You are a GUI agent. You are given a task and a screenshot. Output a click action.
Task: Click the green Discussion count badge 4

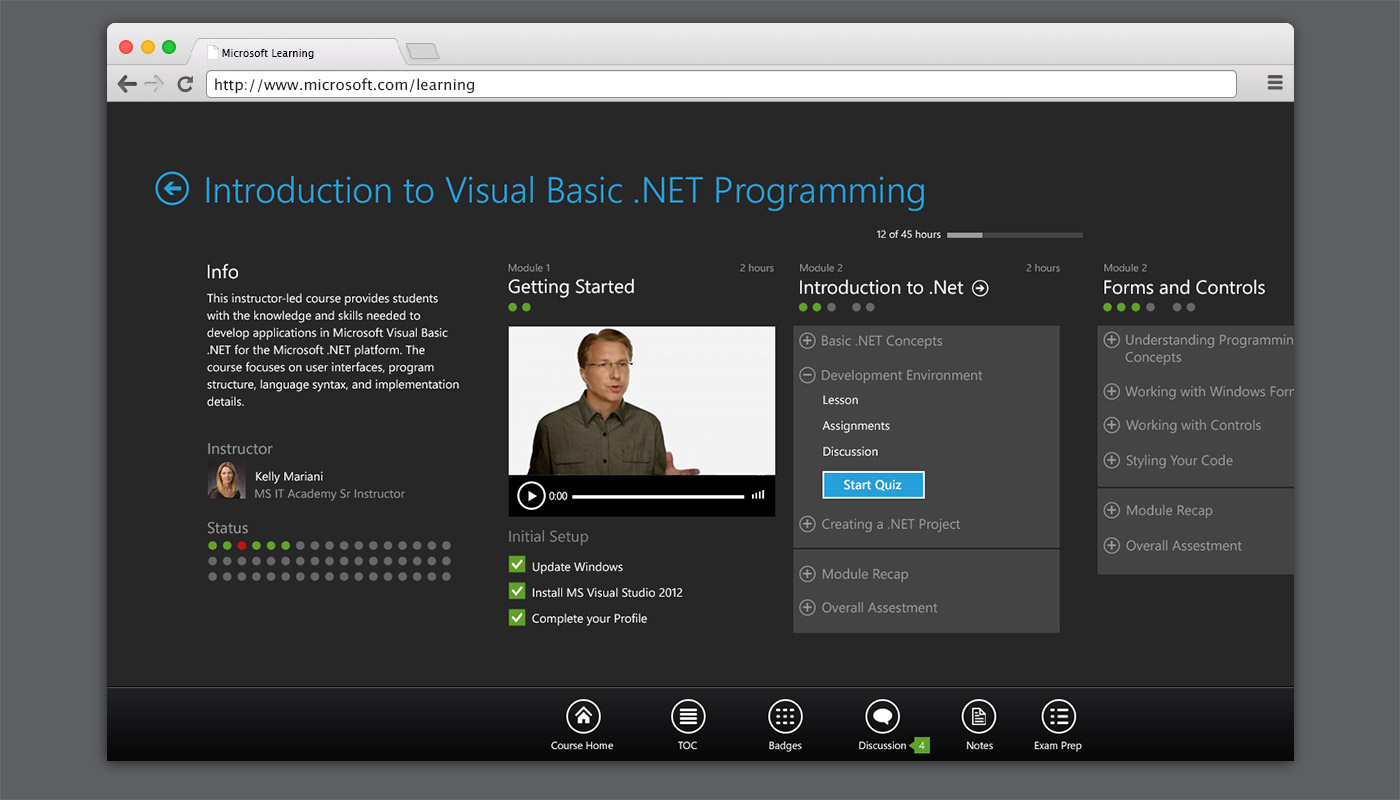point(920,745)
